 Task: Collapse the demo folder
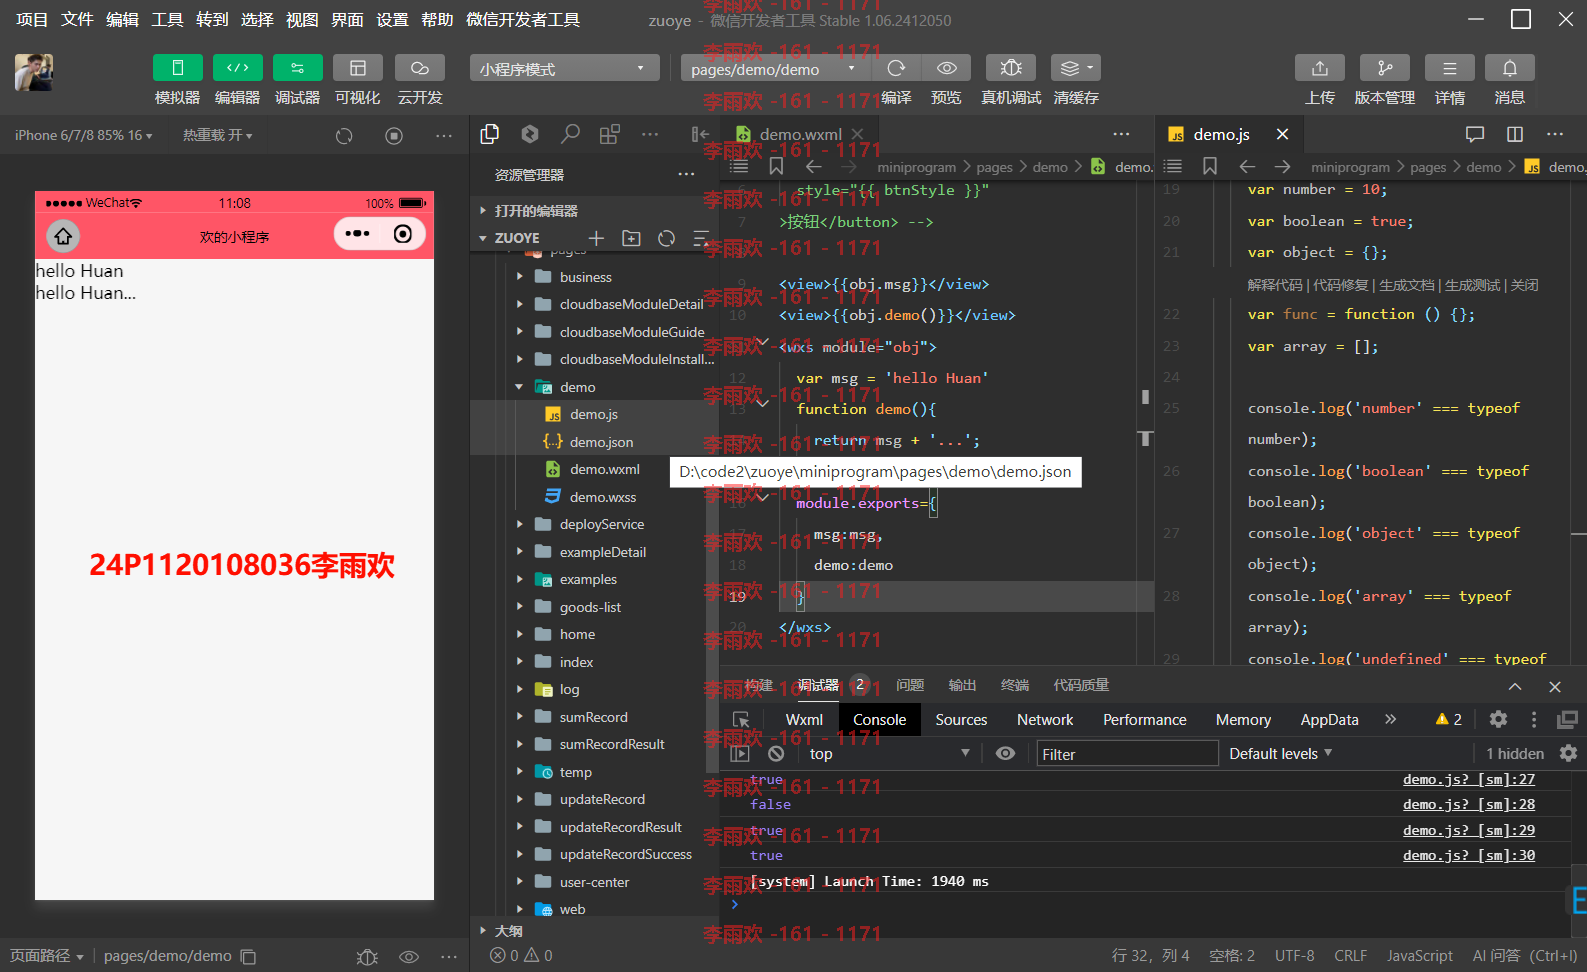coord(519,387)
